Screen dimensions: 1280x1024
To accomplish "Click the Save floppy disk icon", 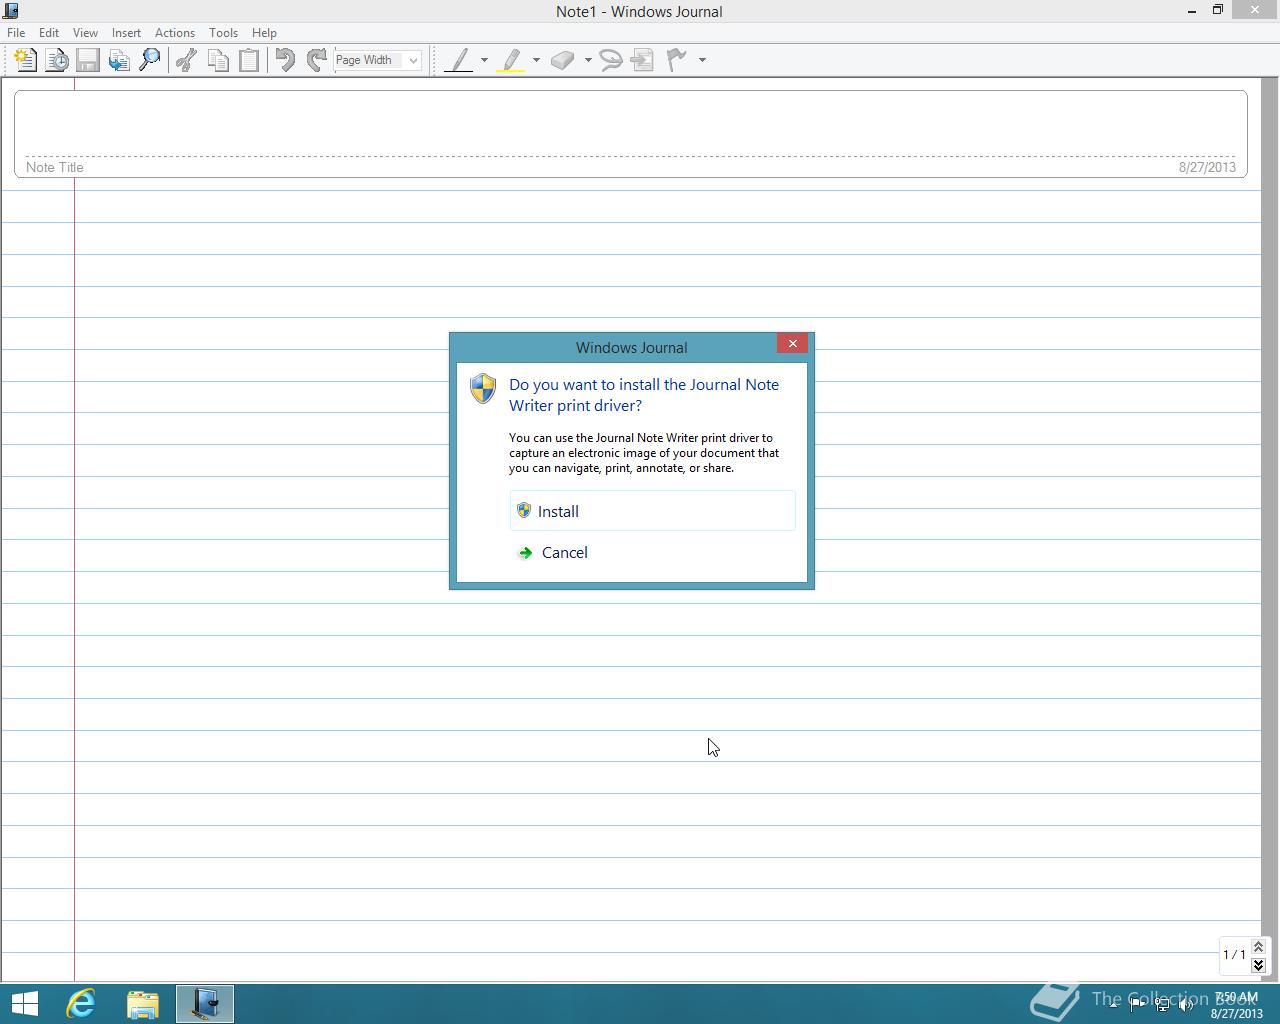I will click(x=88, y=60).
